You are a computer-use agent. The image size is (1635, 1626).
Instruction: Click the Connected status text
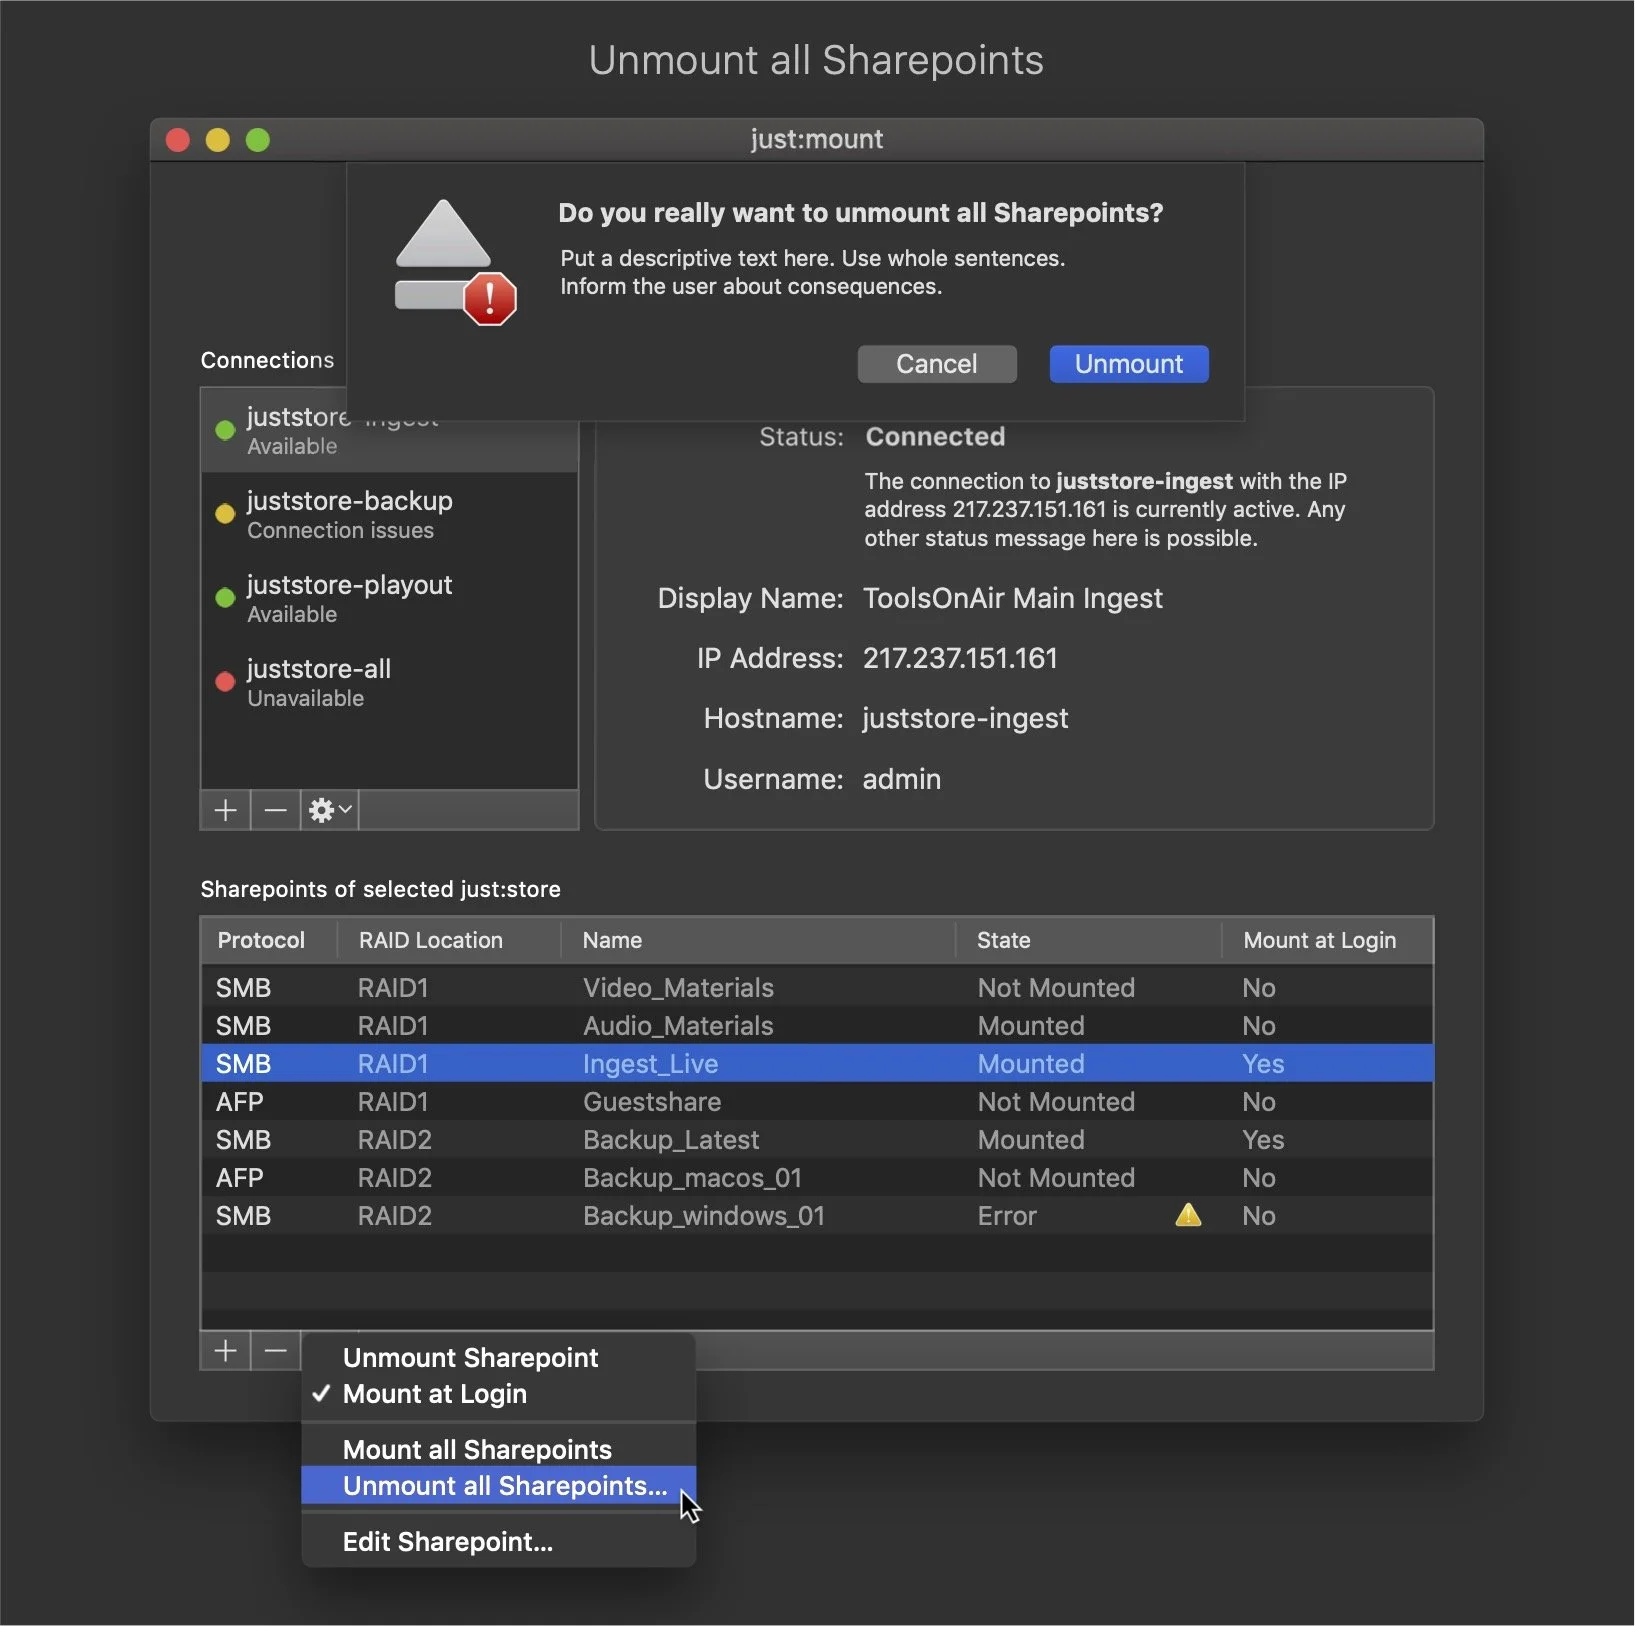(x=935, y=436)
